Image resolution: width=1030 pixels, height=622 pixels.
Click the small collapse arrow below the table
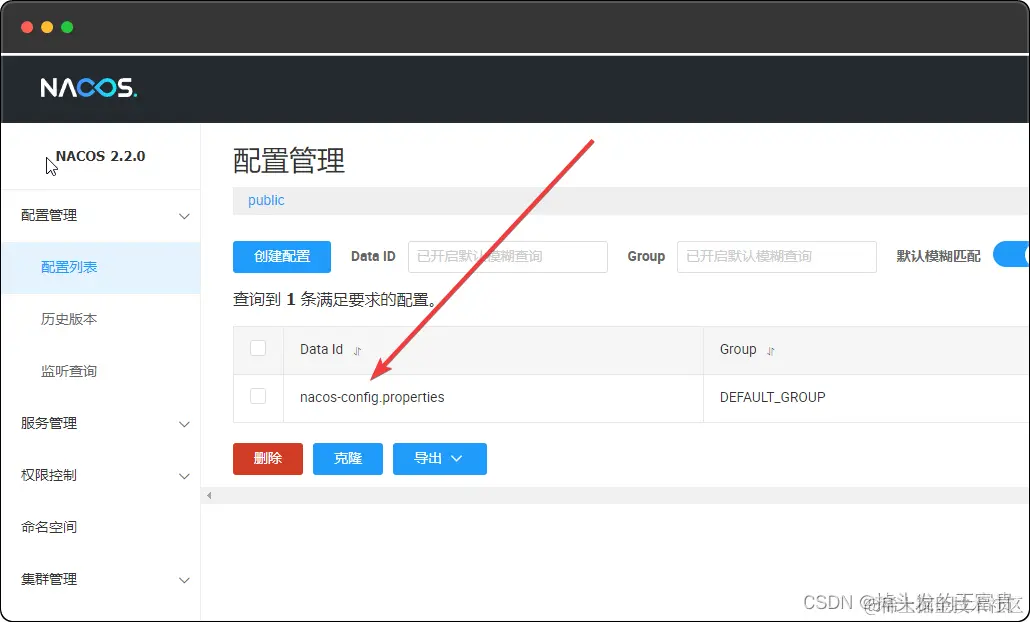pos(208,495)
